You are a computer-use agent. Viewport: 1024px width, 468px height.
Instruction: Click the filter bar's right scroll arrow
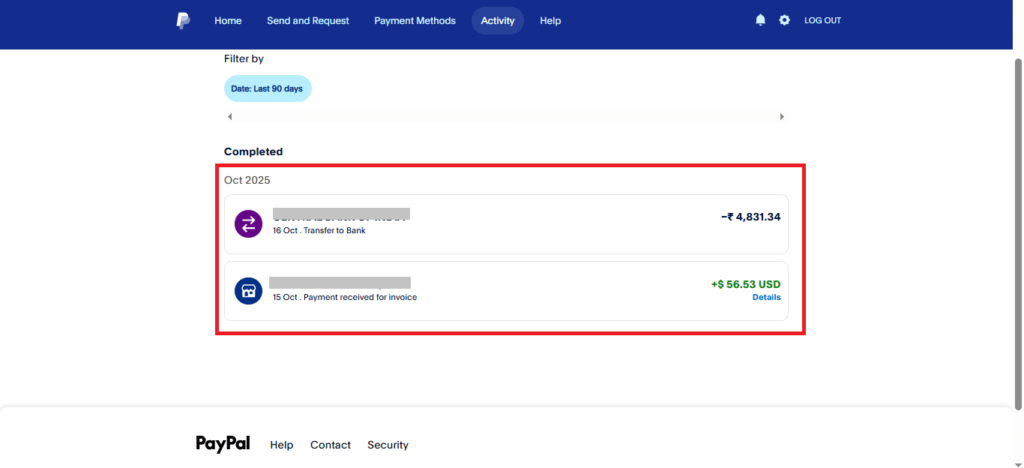[x=782, y=117]
